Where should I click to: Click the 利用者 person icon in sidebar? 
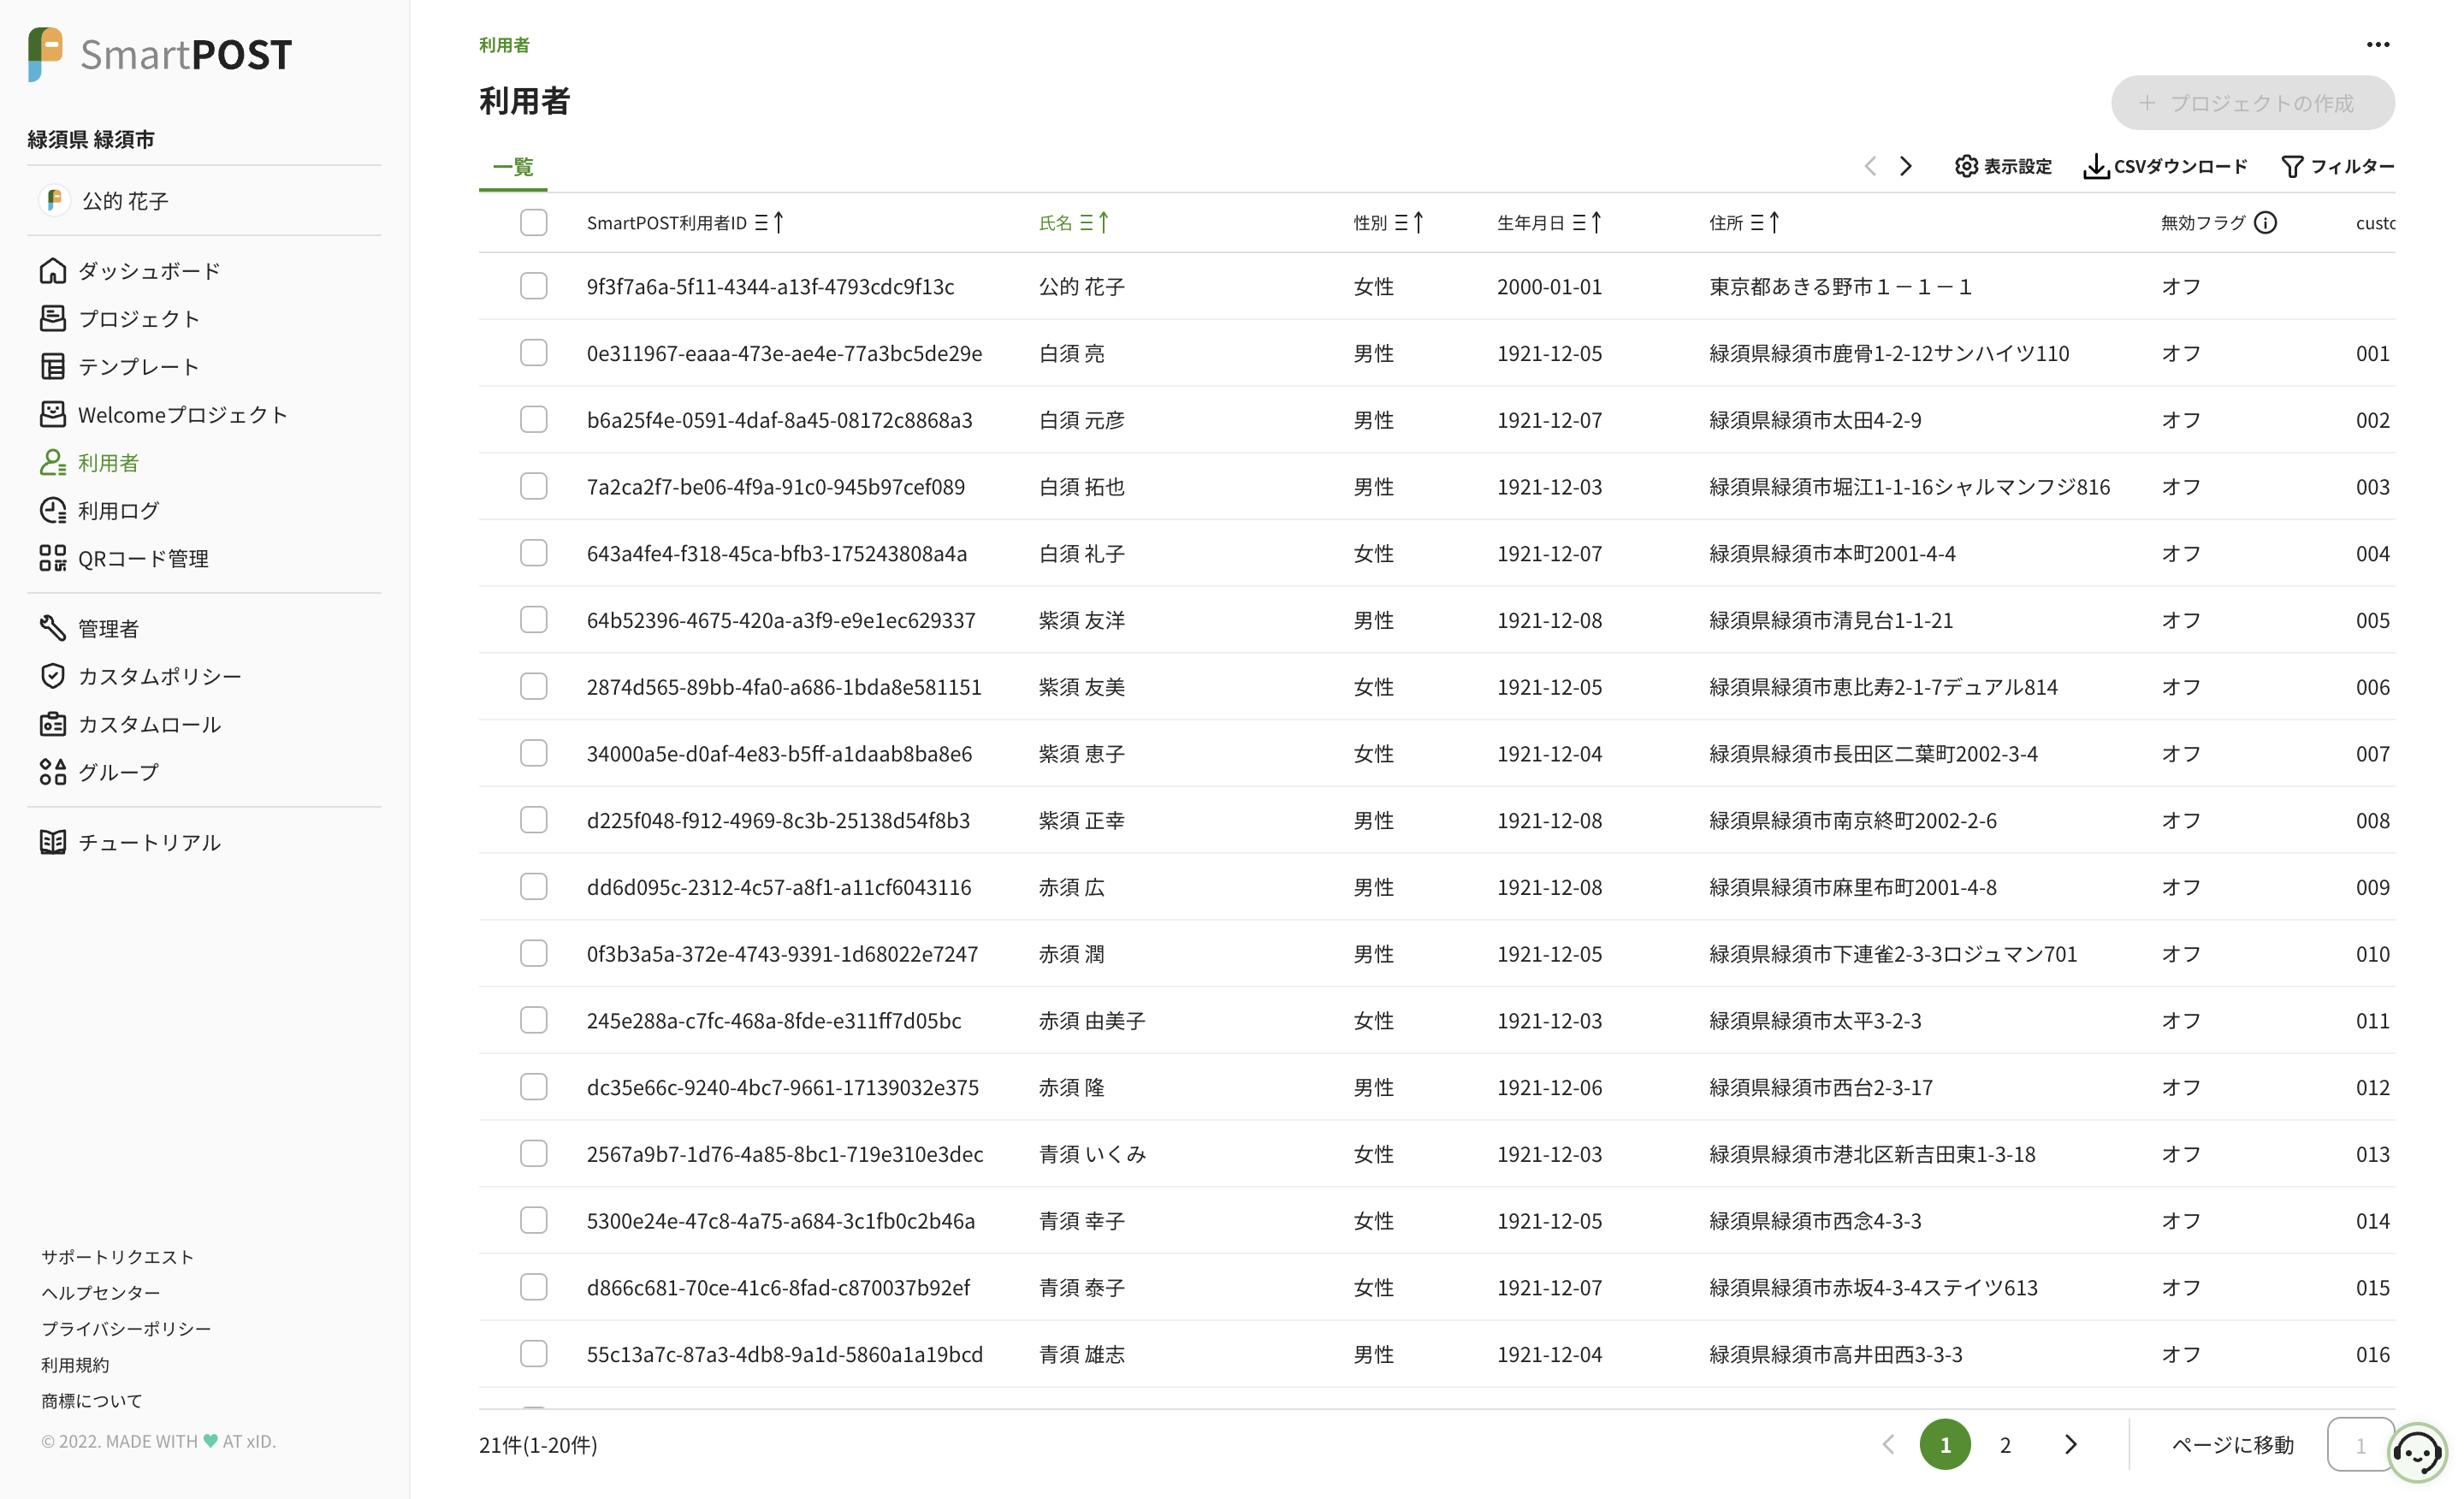tap(53, 463)
